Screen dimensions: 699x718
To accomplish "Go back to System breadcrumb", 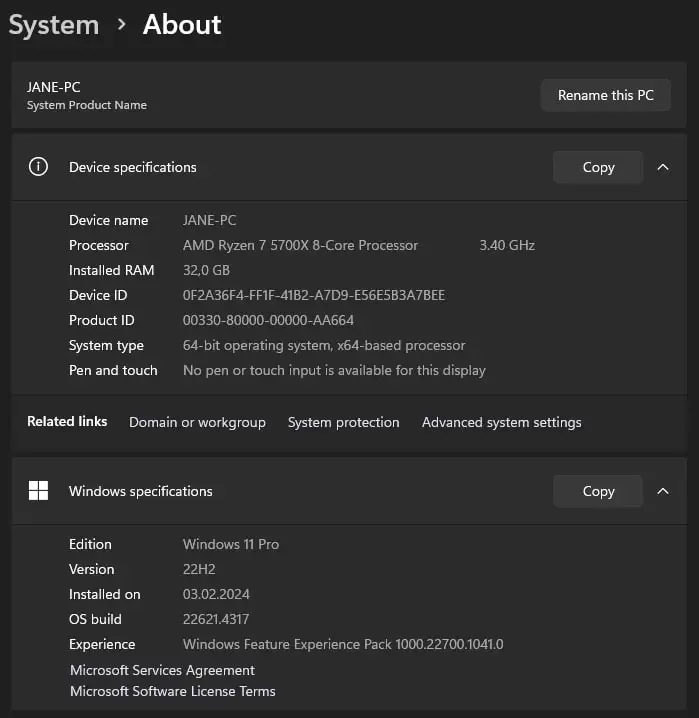I will [54, 25].
